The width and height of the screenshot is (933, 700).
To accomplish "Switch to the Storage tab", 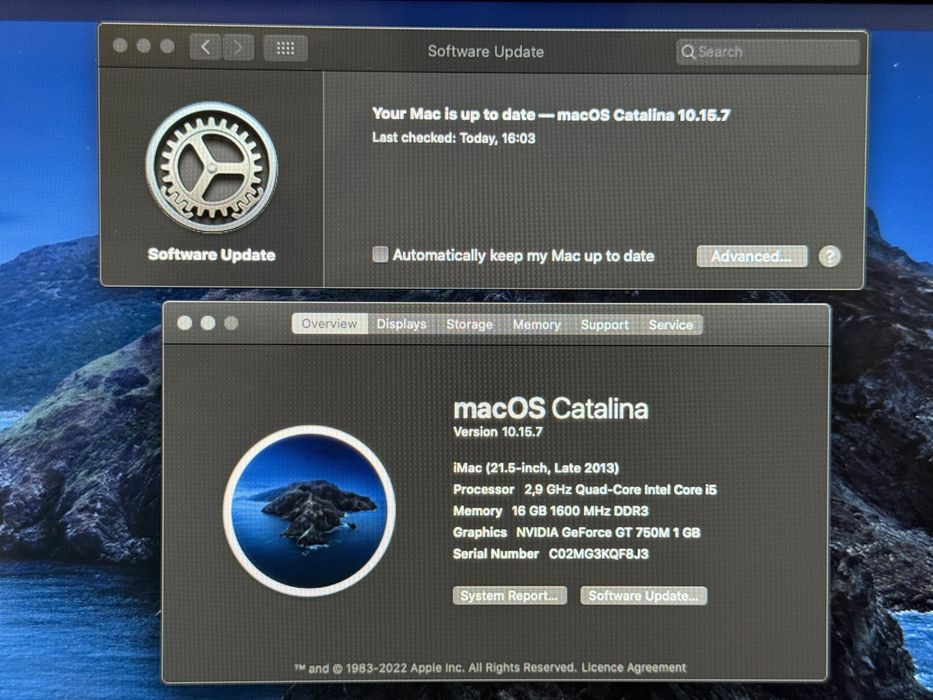I will click(x=469, y=324).
